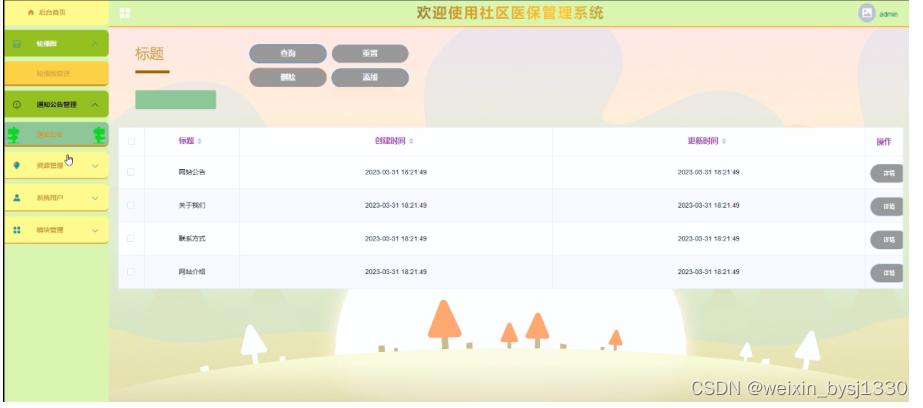The width and height of the screenshot is (923, 408).
Task: Click the 关于我们 title cell
Action: [192, 205]
